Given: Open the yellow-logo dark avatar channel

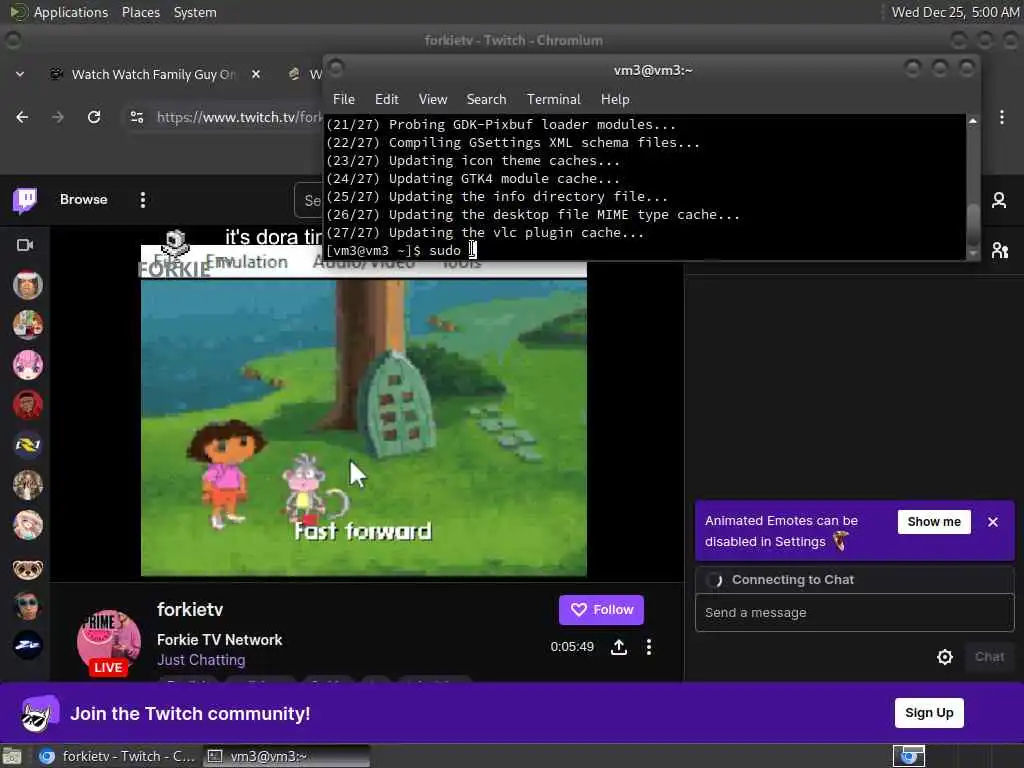Looking at the screenshot, I should tap(27, 445).
